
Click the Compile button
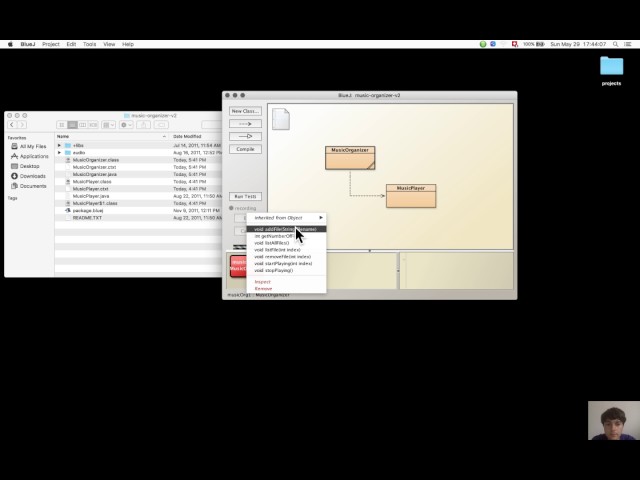[x=245, y=149]
